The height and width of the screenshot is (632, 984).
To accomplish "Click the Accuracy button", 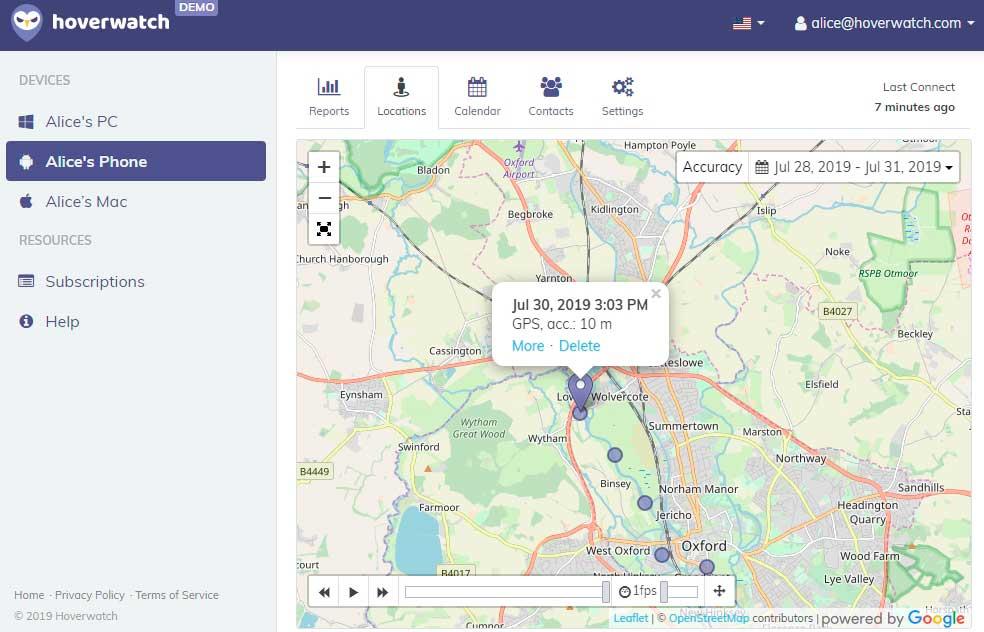I will click(x=712, y=167).
